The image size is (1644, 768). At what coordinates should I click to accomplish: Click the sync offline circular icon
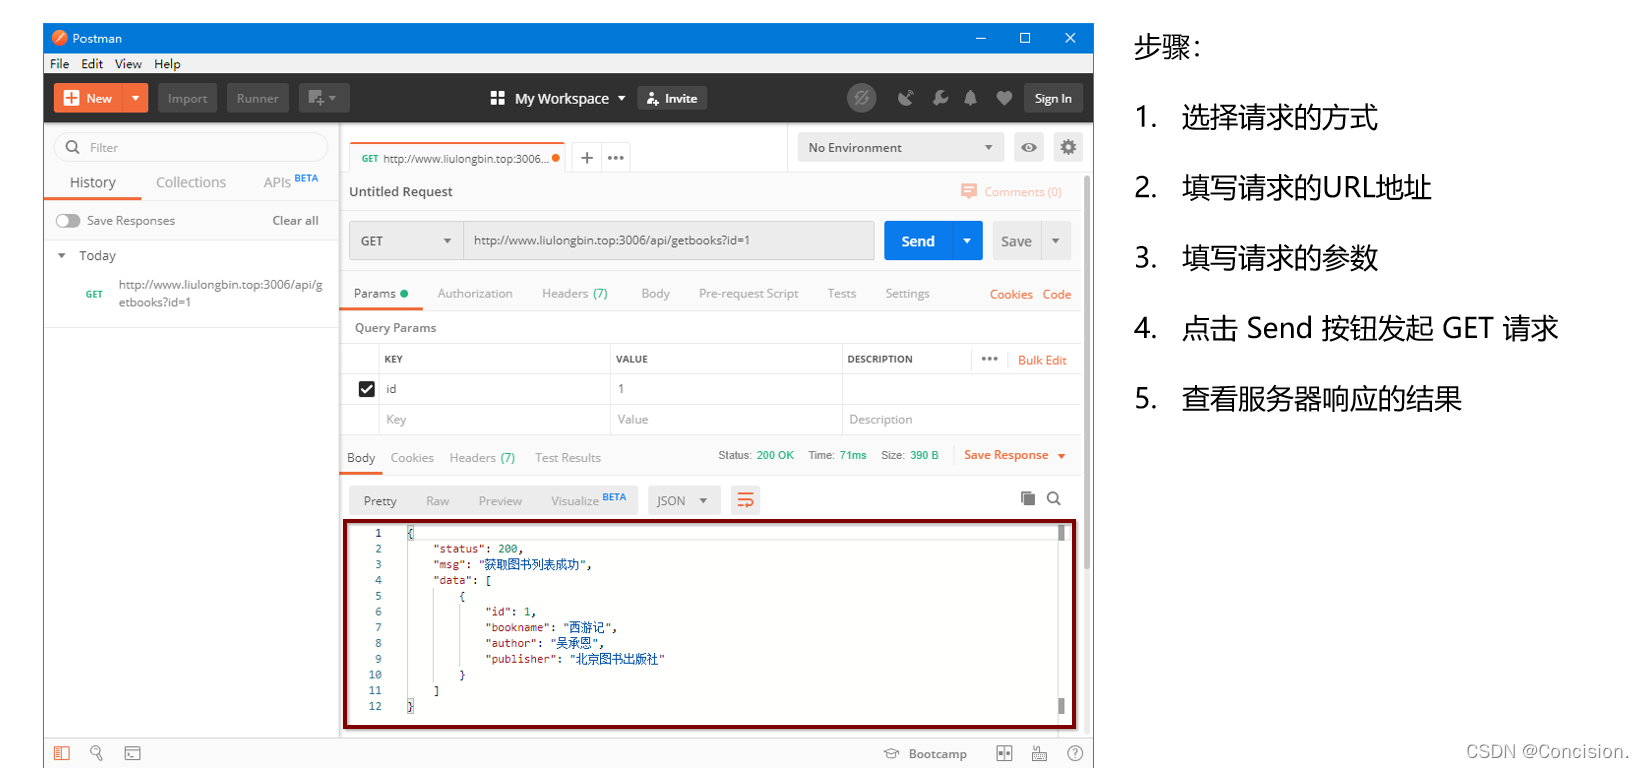pos(861,98)
